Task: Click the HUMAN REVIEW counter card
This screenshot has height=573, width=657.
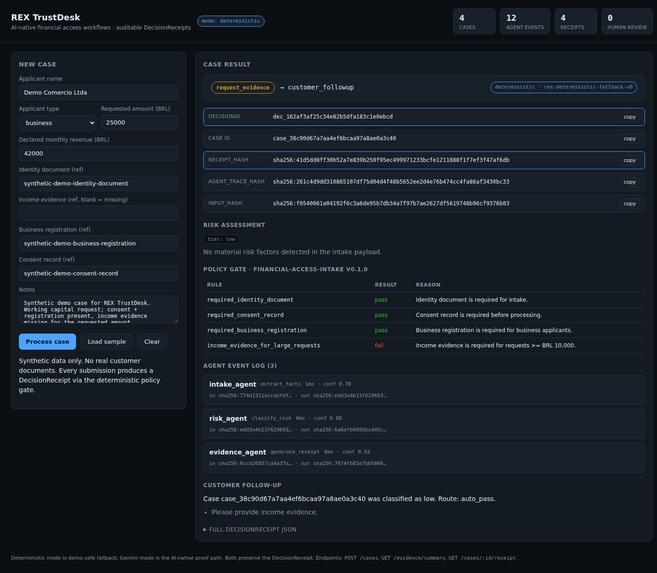Action: pyautogui.click(x=627, y=21)
